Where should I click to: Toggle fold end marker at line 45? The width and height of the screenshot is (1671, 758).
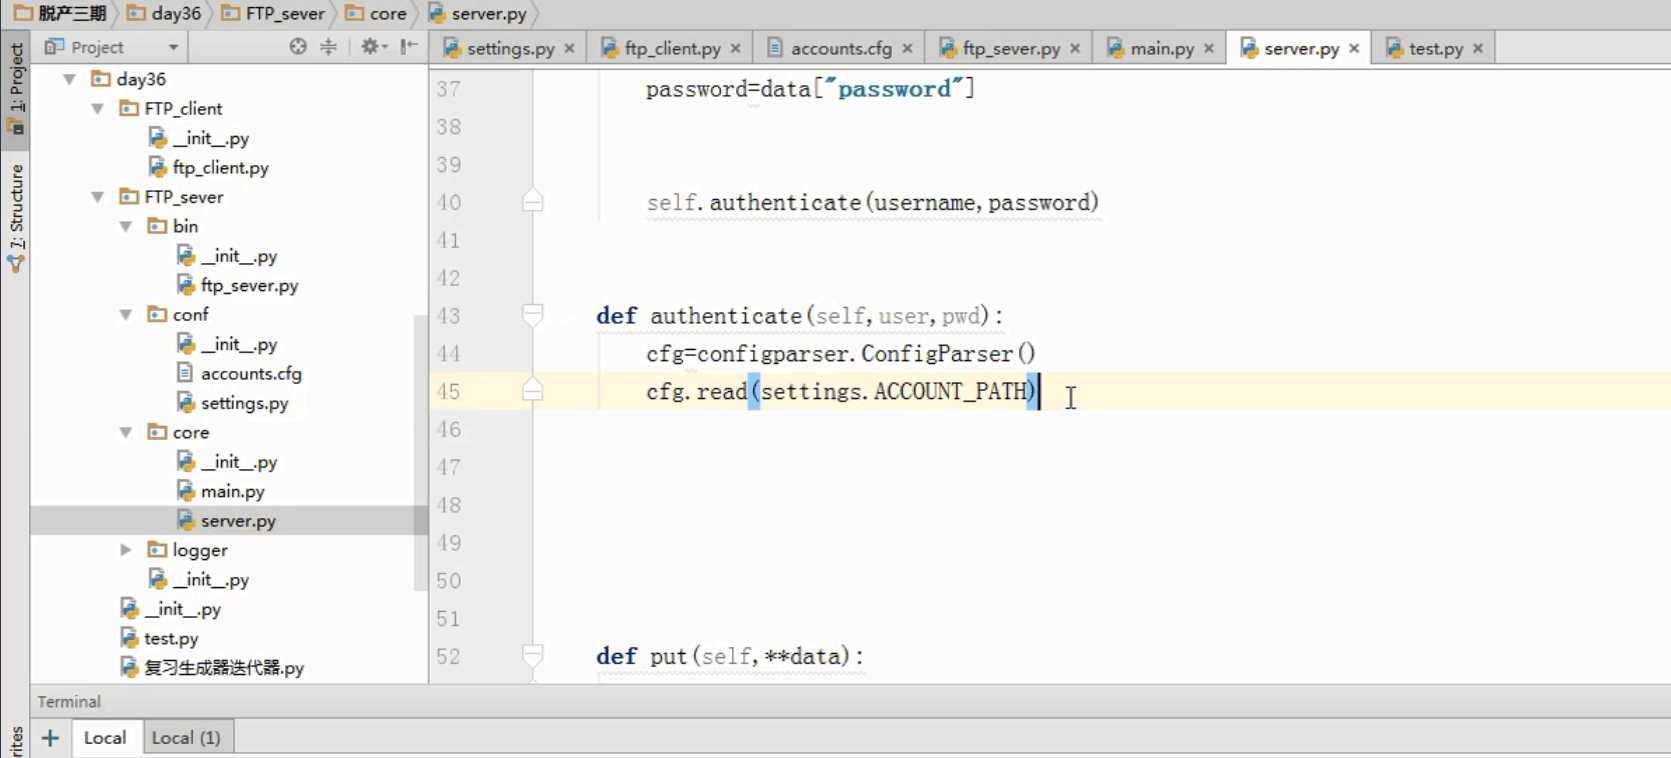coord(533,390)
